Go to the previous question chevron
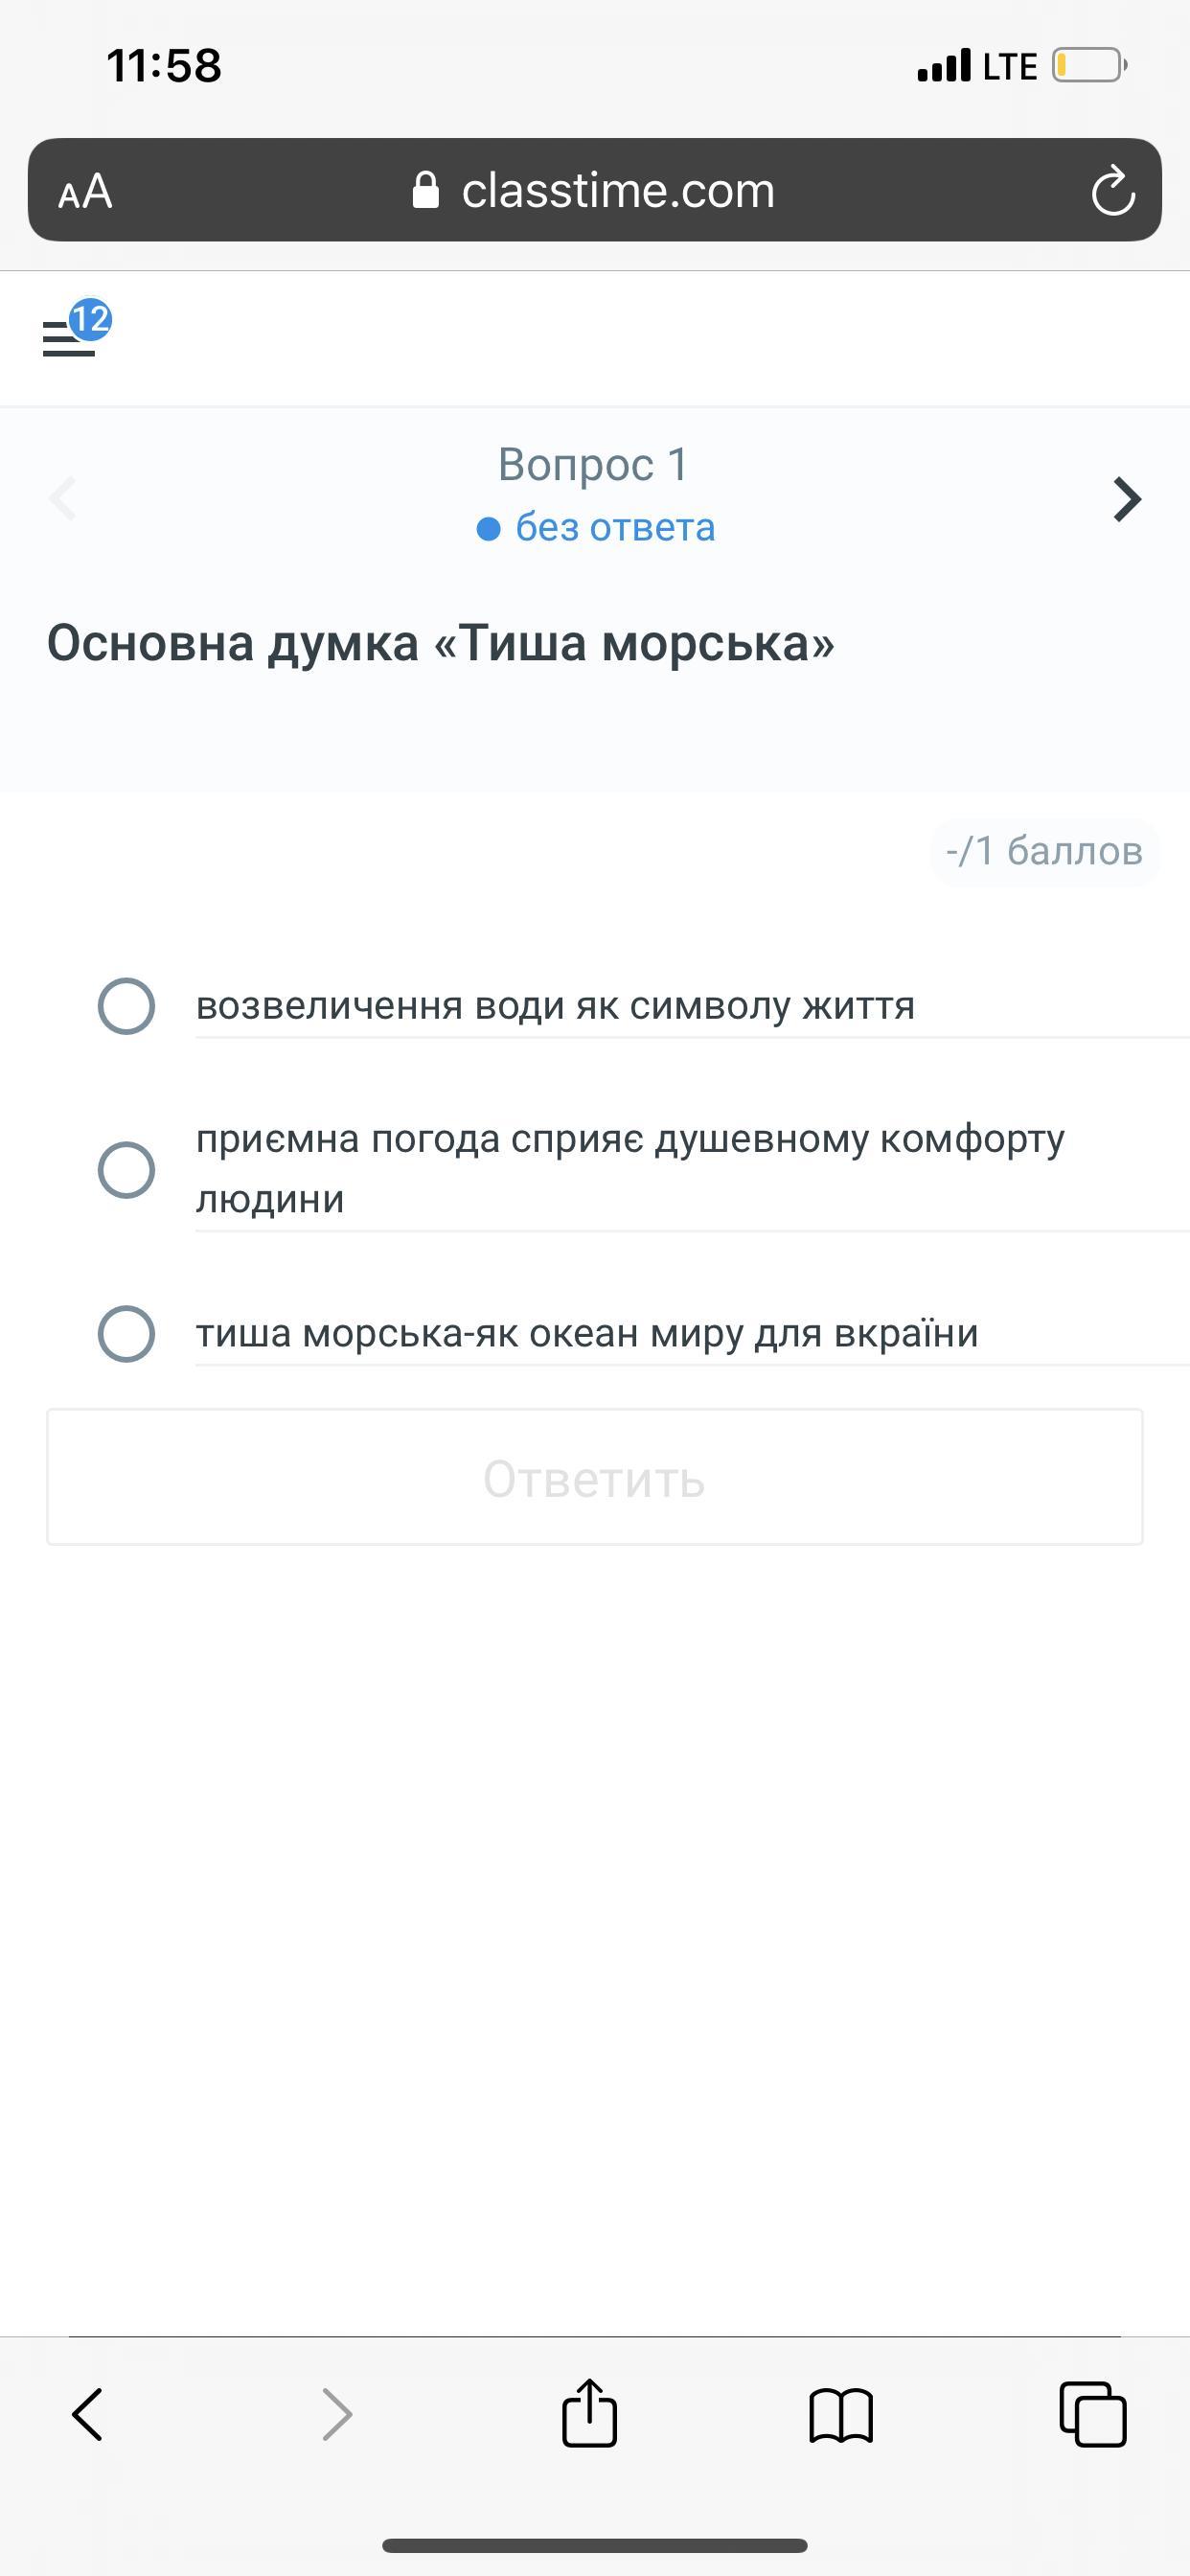This screenshot has height=2576, width=1190. click(63, 499)
